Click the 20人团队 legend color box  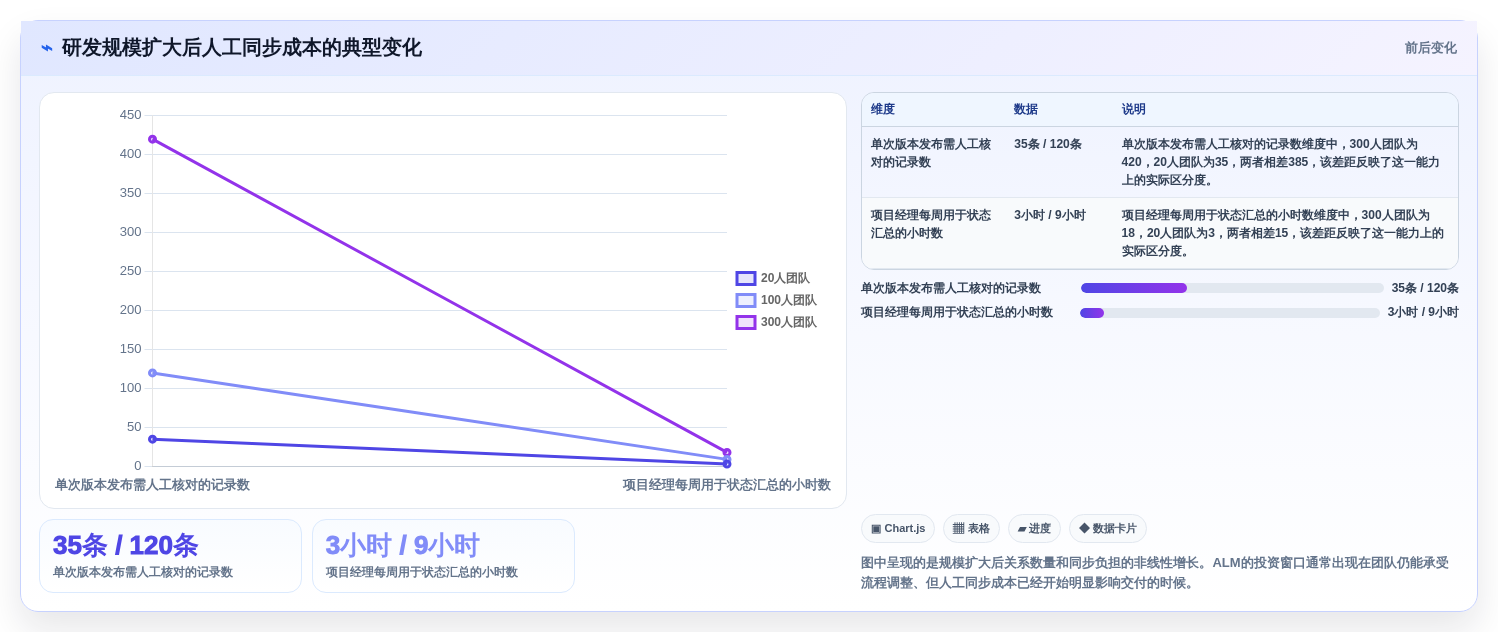coord(746,278)
